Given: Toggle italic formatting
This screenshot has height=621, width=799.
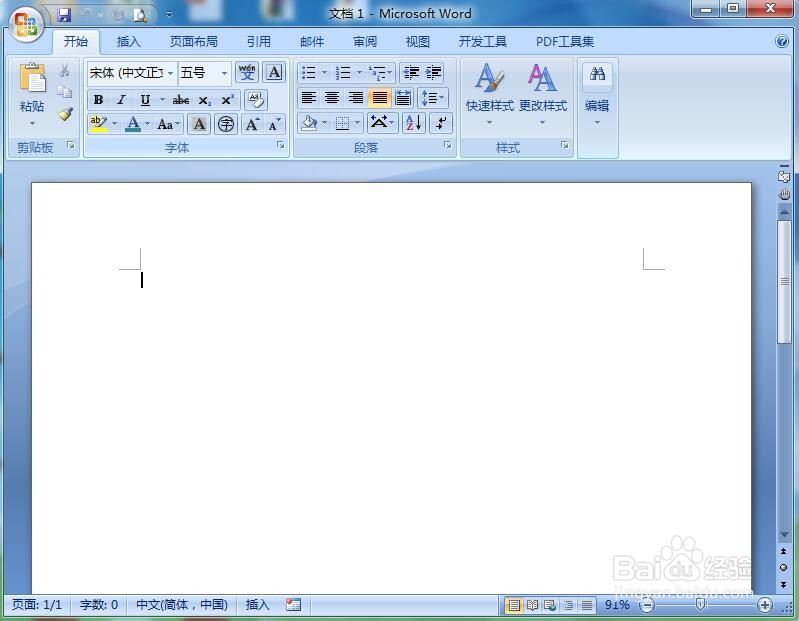Looking at the screenshot, I should 121,100.
